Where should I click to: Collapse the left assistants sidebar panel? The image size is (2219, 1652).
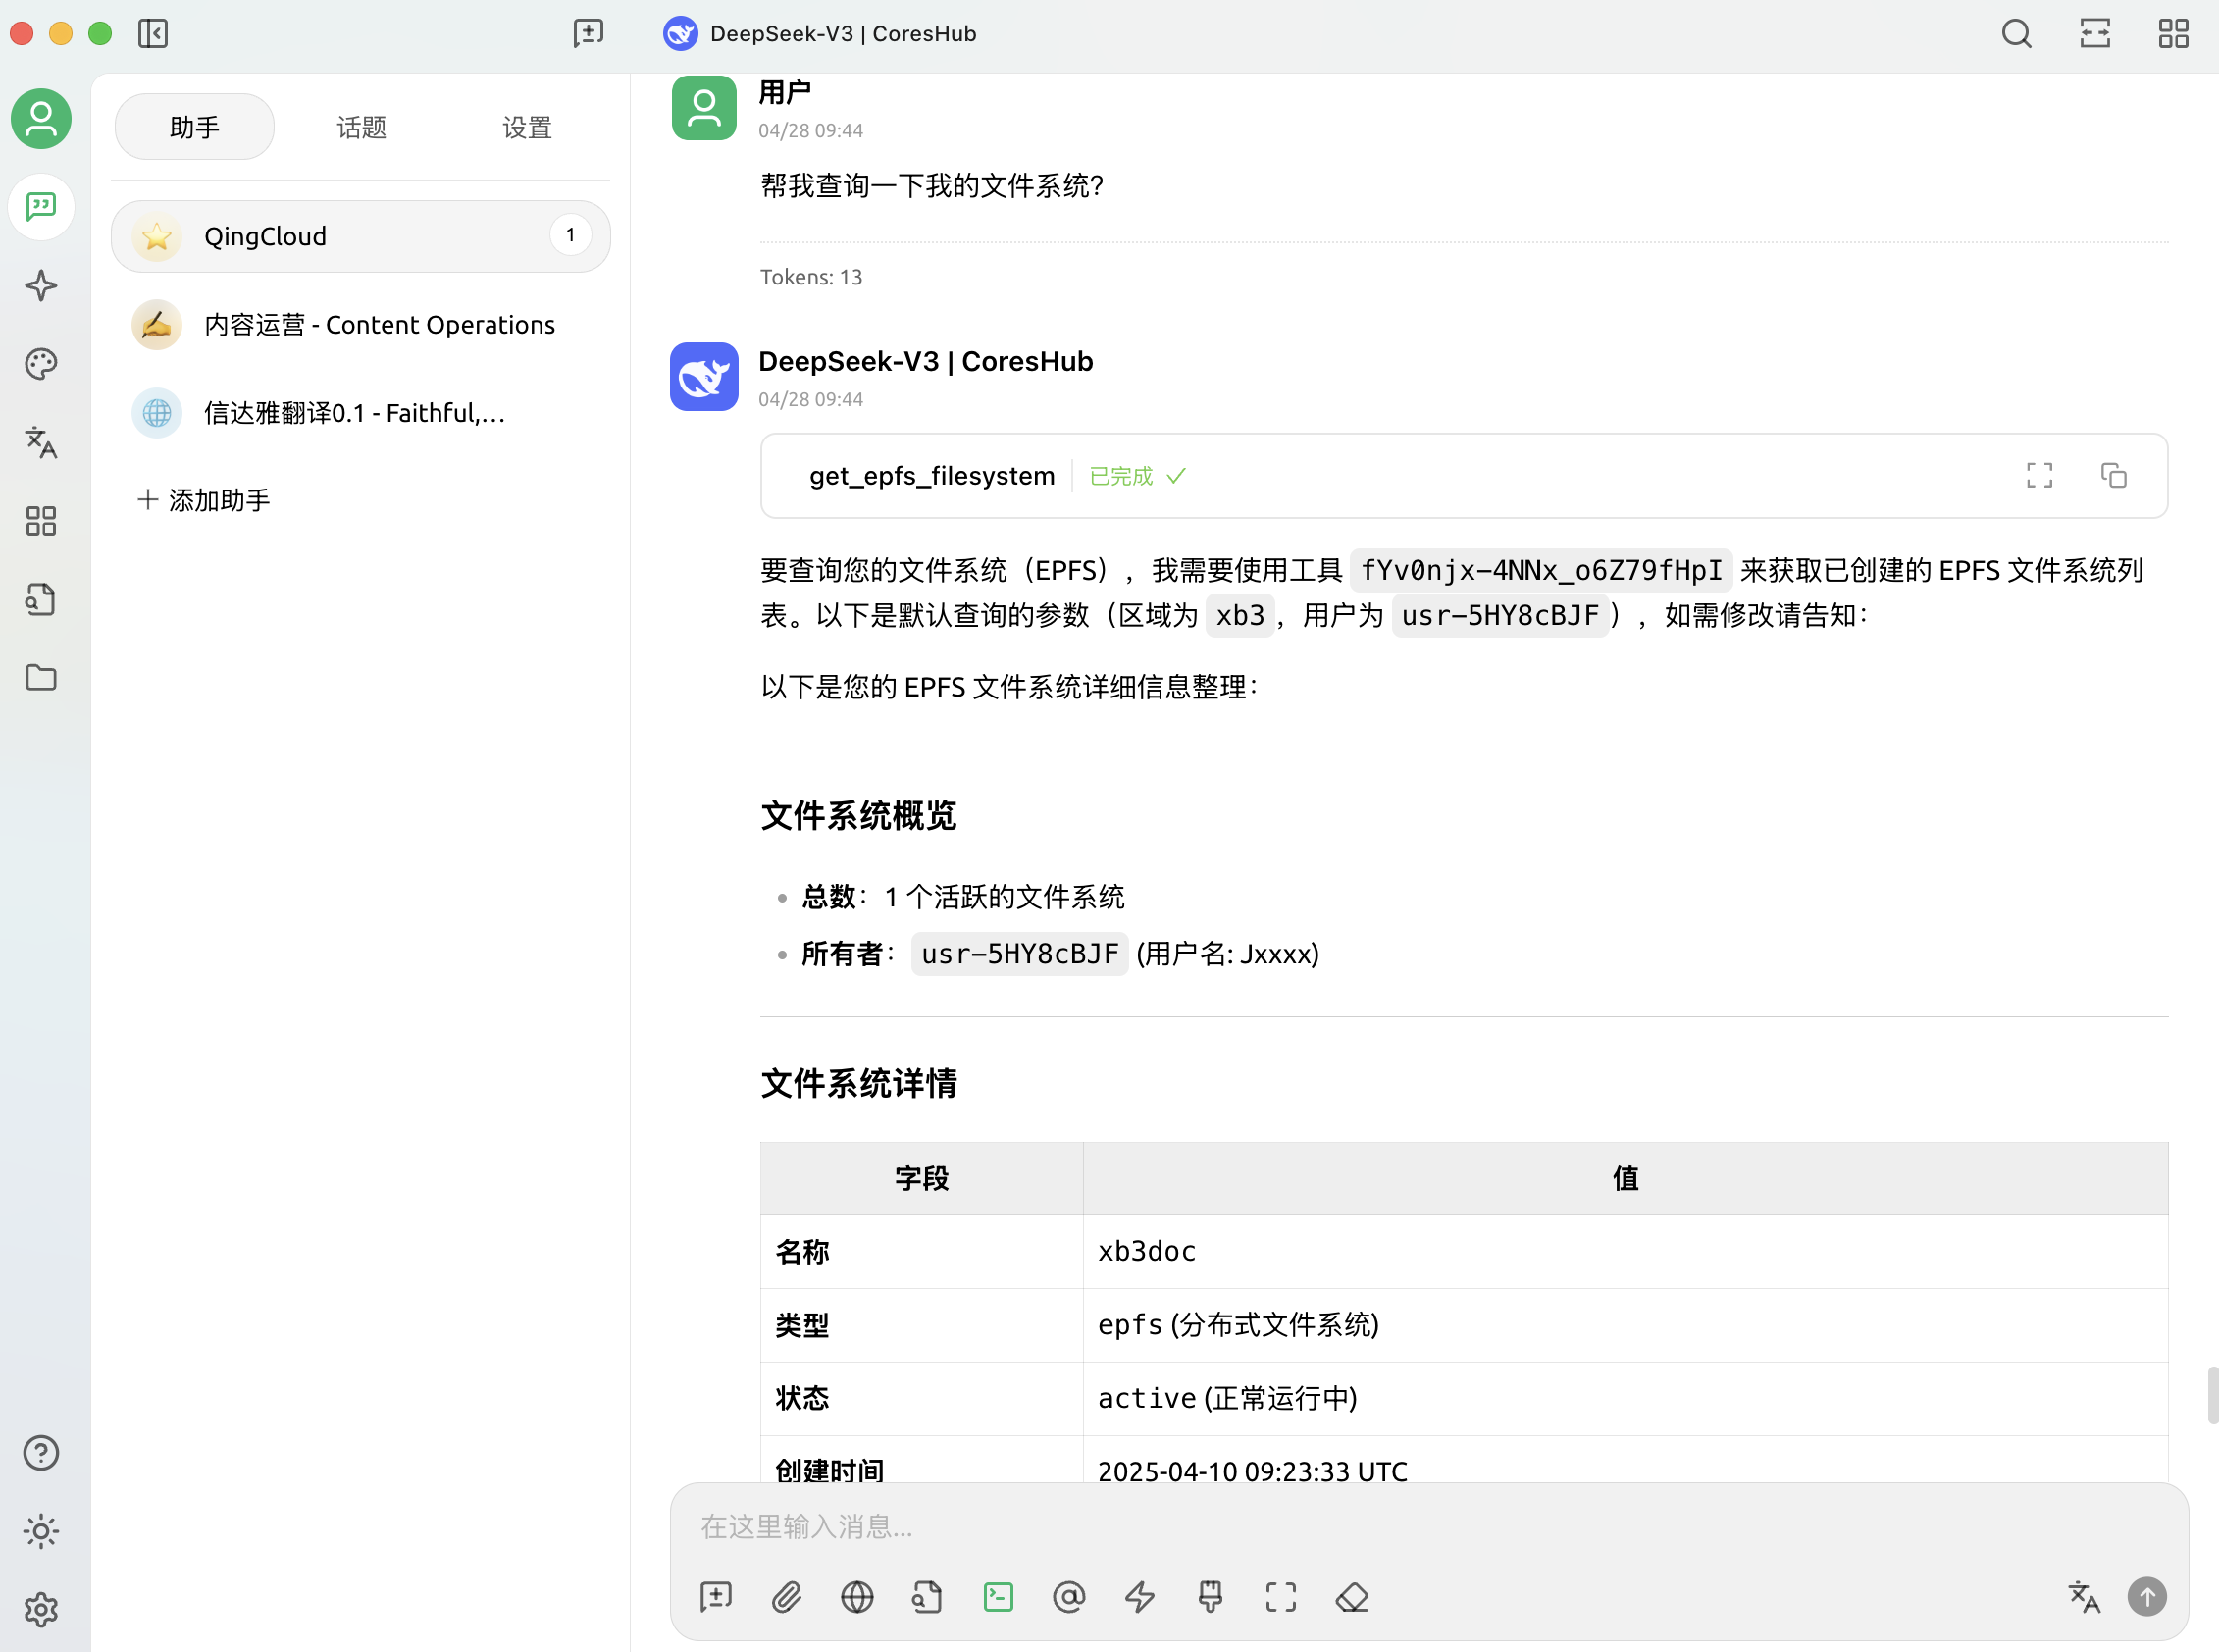pyautogui.click(x=153, y=33)
